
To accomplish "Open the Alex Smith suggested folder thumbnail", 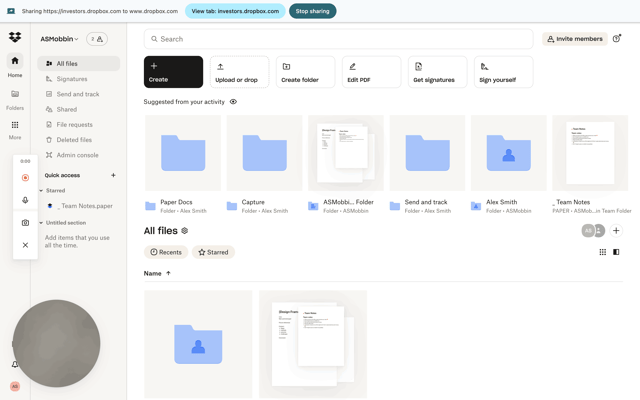I will 509,153.
